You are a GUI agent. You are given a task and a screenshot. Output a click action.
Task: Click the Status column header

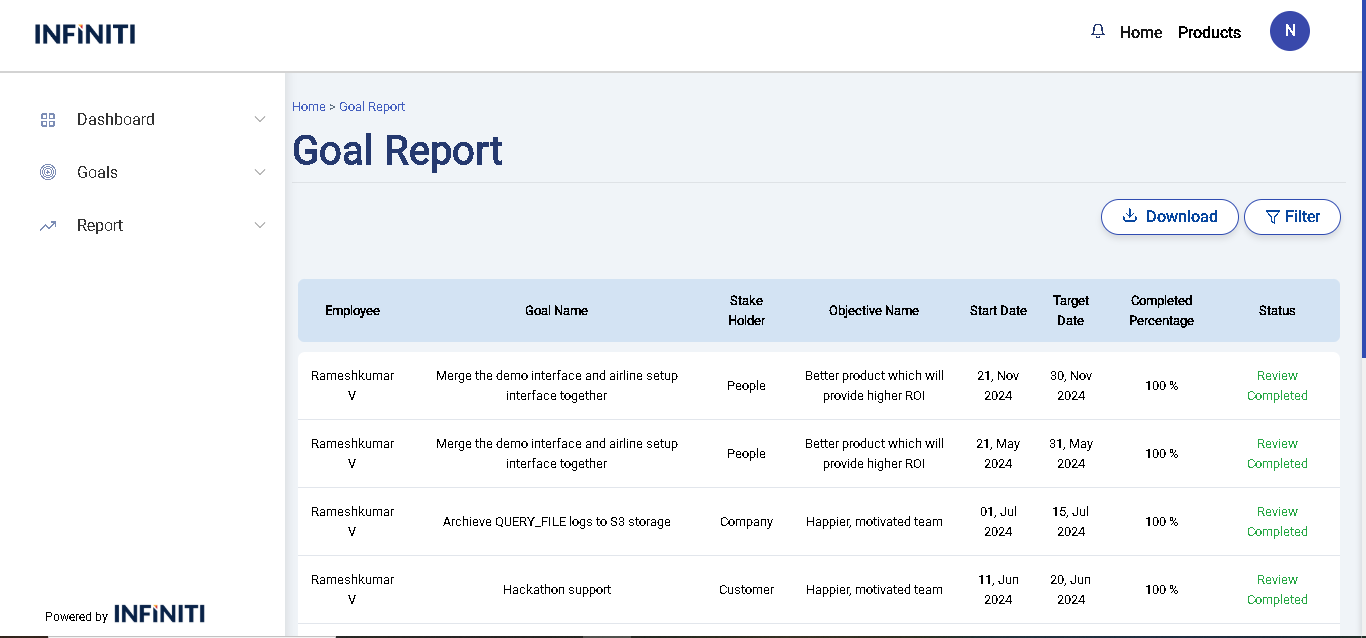1276,311
